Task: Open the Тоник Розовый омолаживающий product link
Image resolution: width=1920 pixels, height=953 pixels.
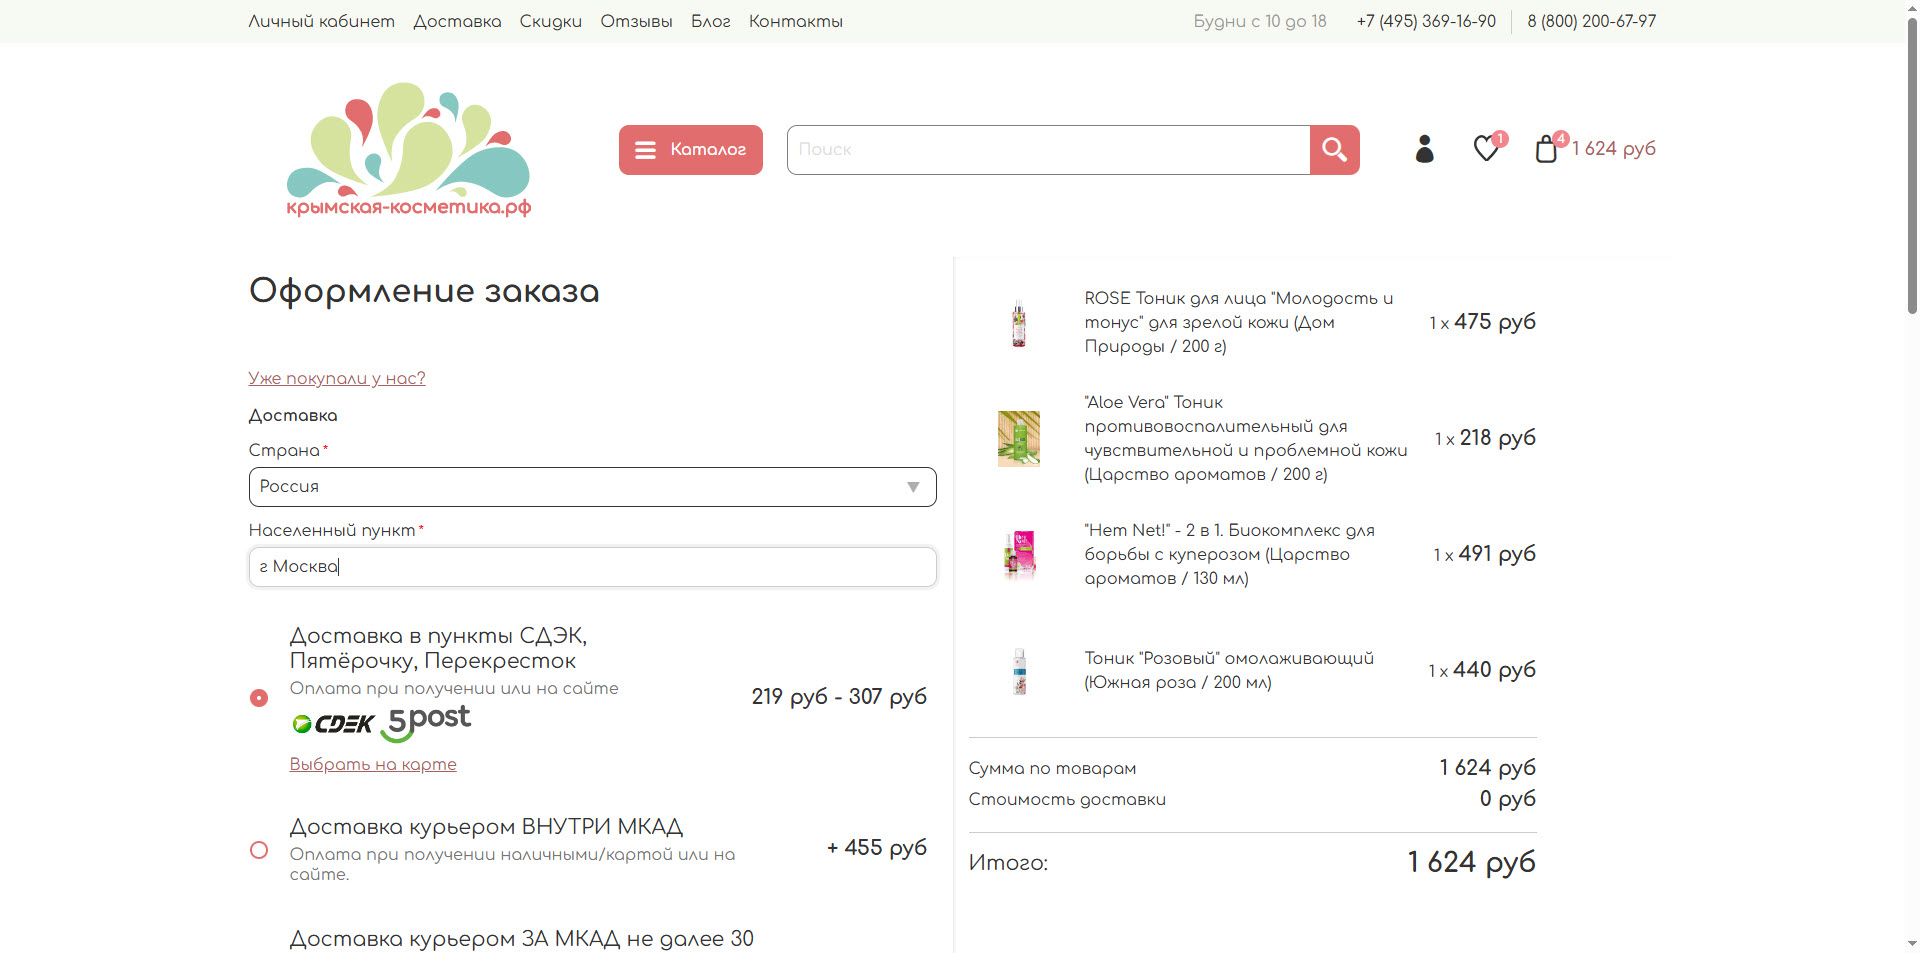Action: tap(1229, 670)
